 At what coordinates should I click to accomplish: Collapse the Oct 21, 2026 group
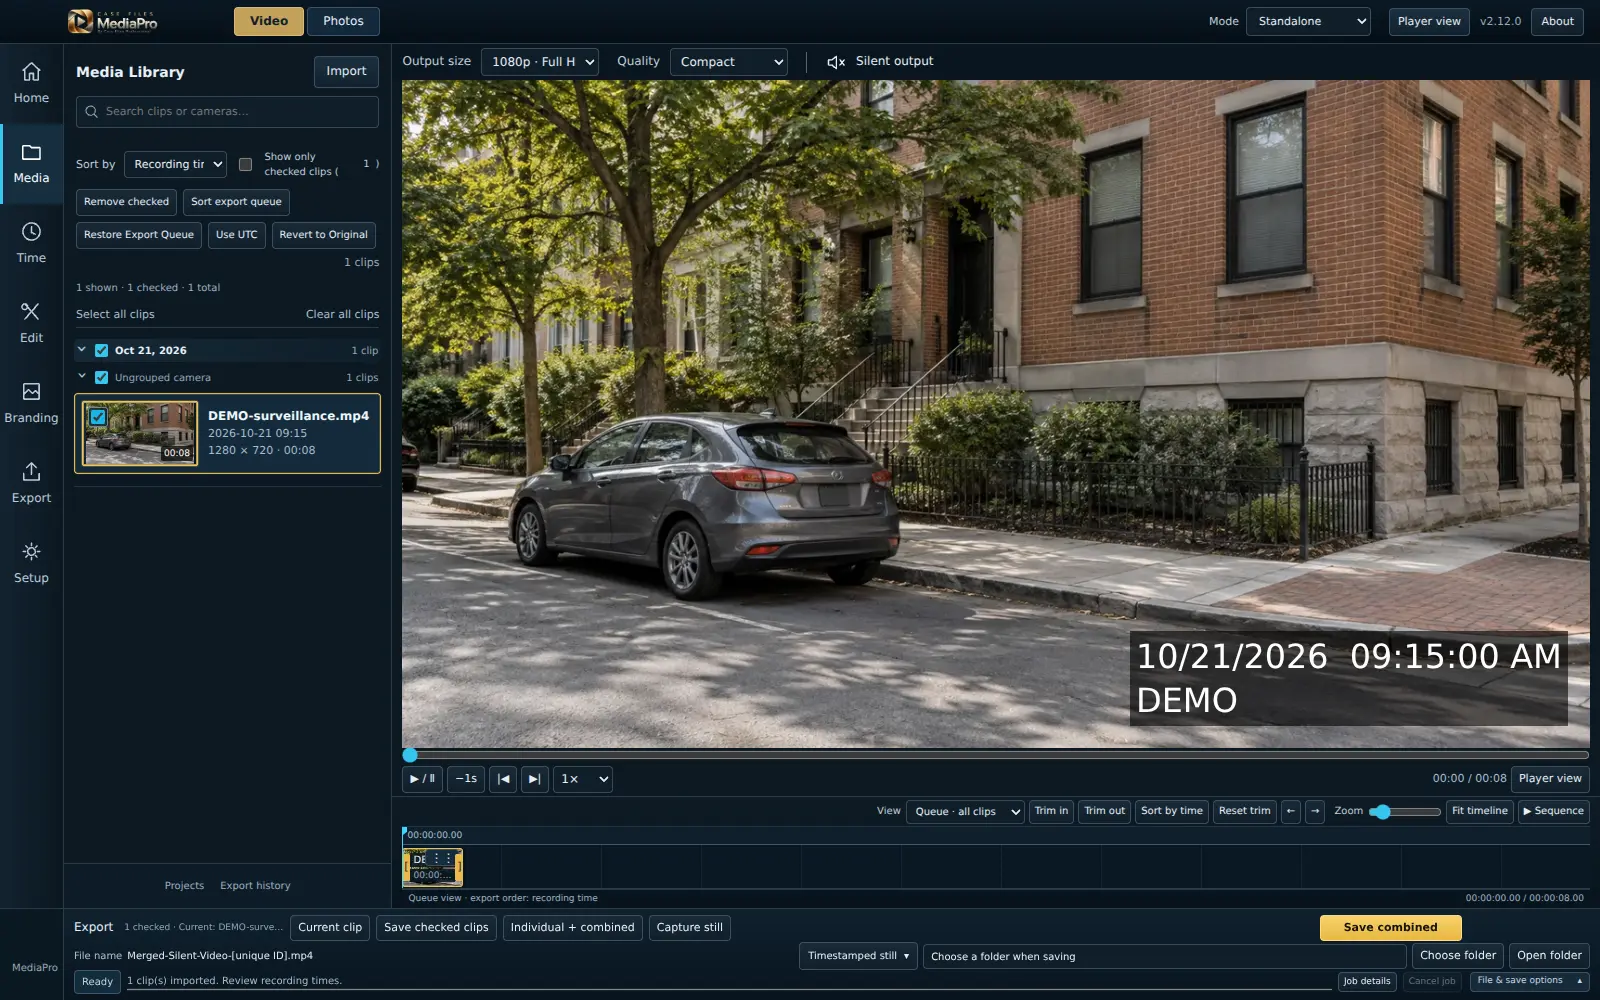tap(82, 350)
